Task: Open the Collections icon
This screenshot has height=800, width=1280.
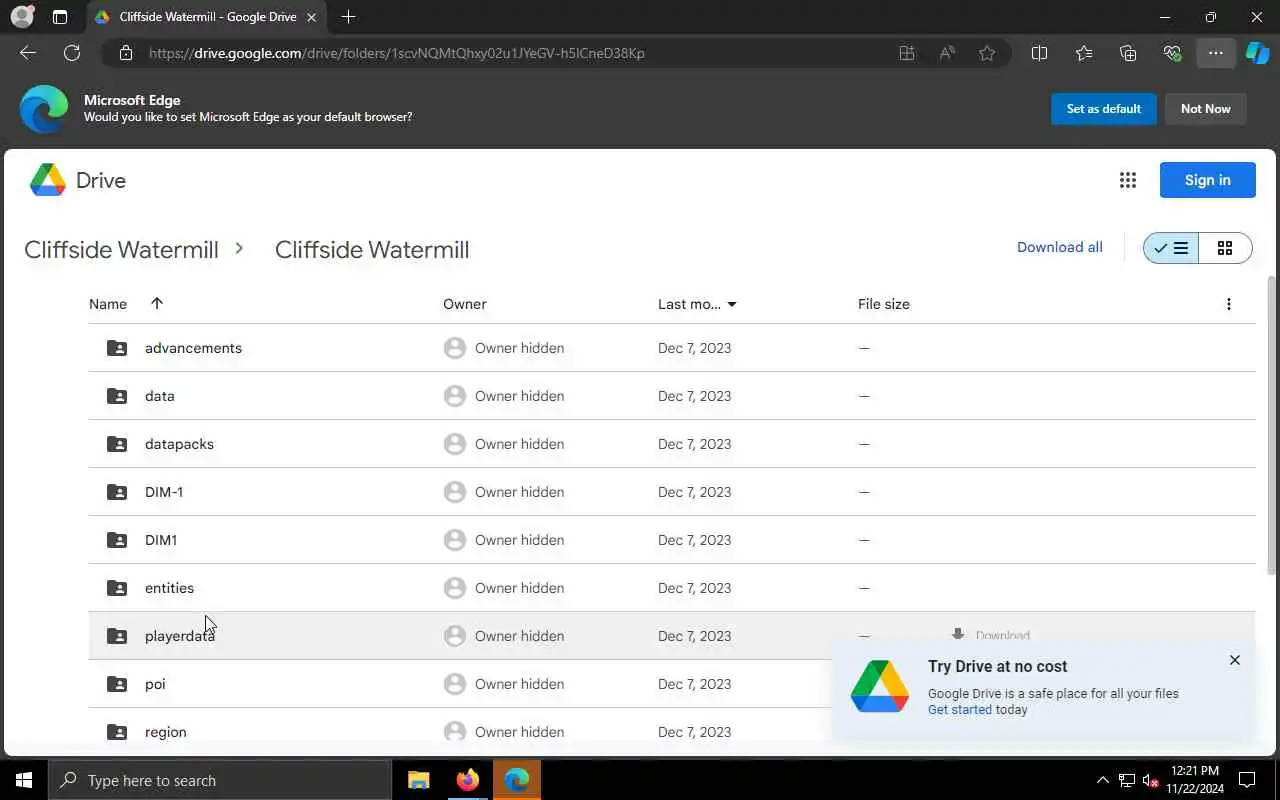Action: [x=1128, y=53]
